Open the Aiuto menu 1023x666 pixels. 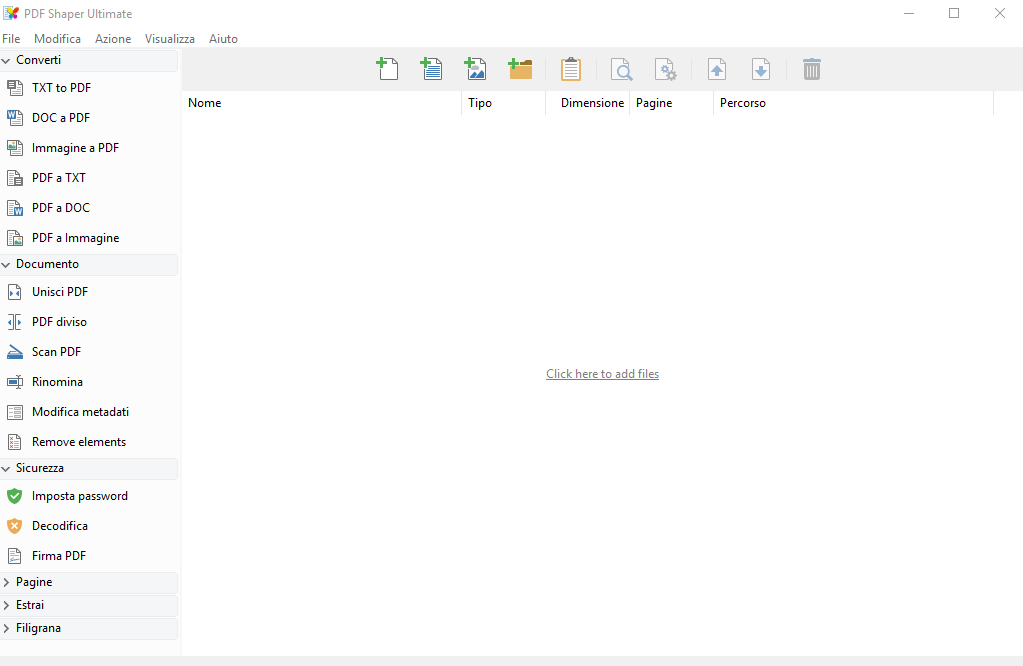coord(223,38)
